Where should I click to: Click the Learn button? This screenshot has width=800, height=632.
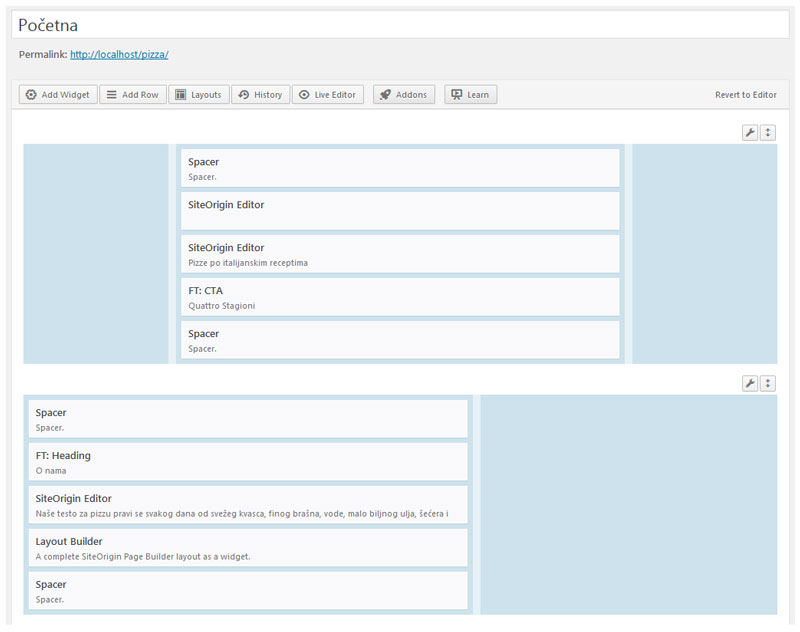click(470, 94)
